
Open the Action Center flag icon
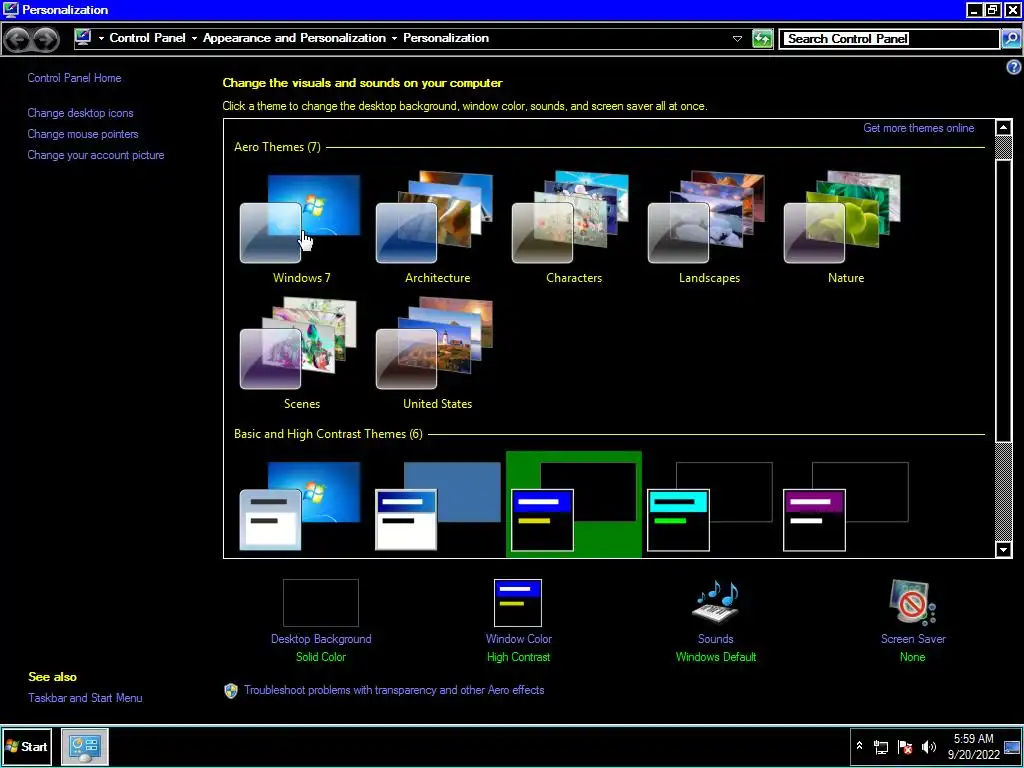[x=905, y=747]
